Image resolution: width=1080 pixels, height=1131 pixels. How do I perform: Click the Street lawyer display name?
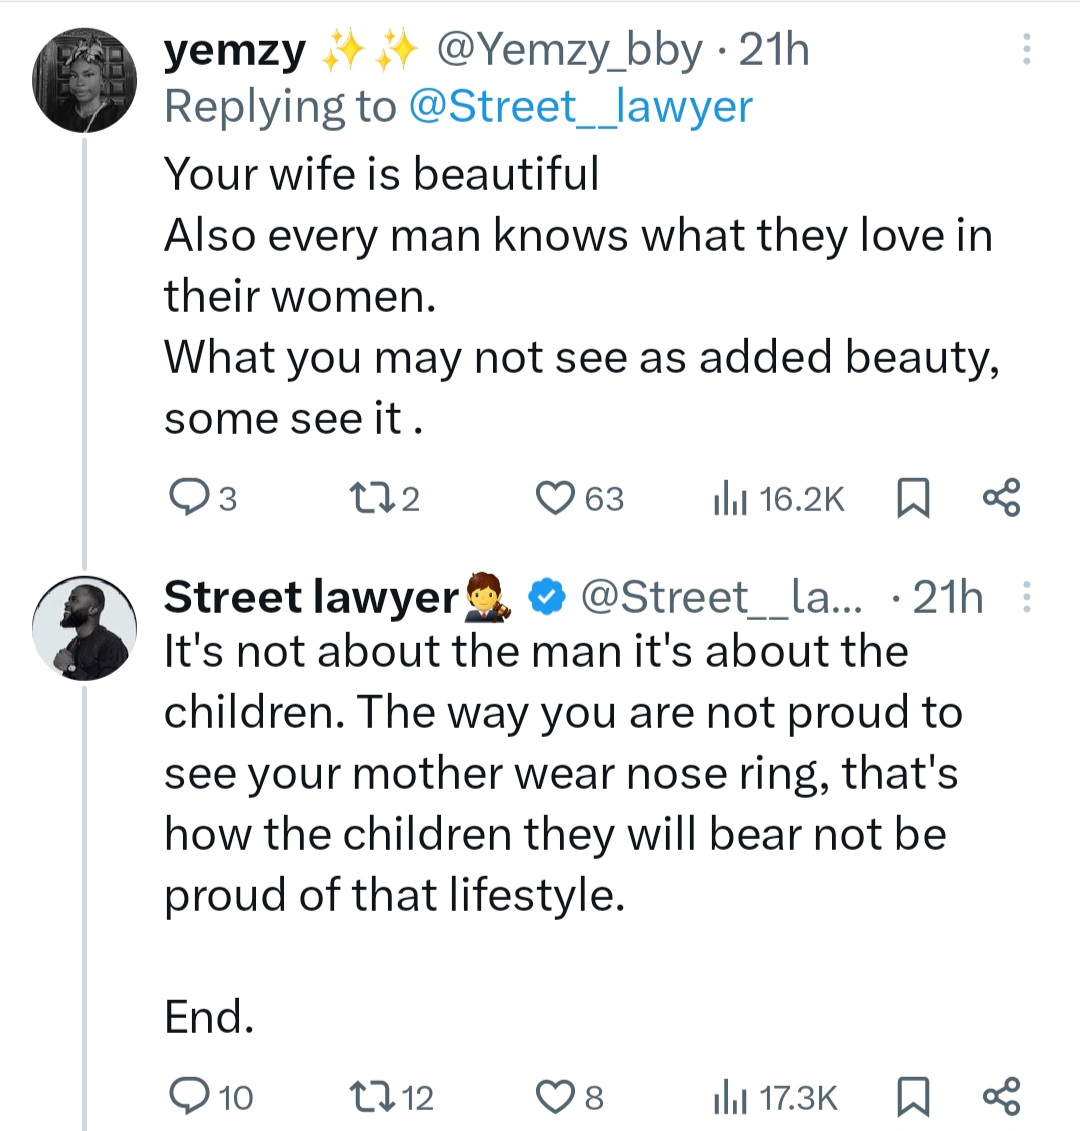point(310,598)
